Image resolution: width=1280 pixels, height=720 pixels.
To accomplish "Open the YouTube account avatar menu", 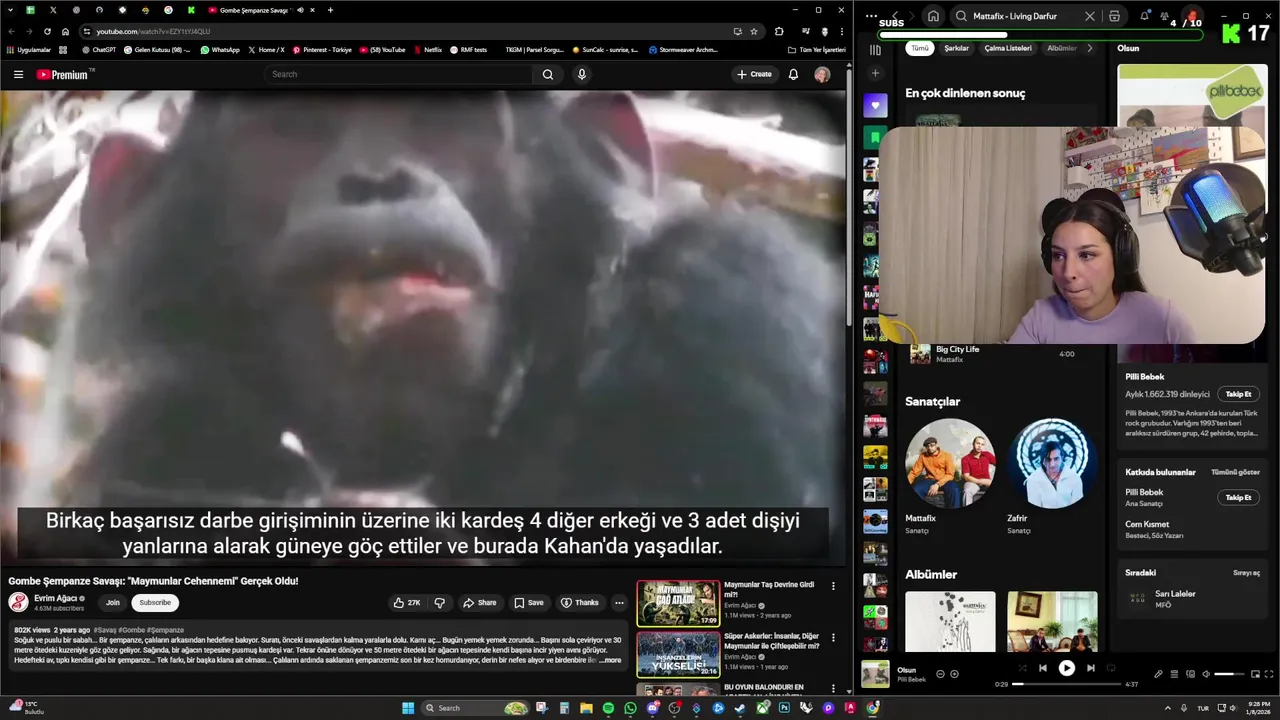I will [x=822, y=74].
